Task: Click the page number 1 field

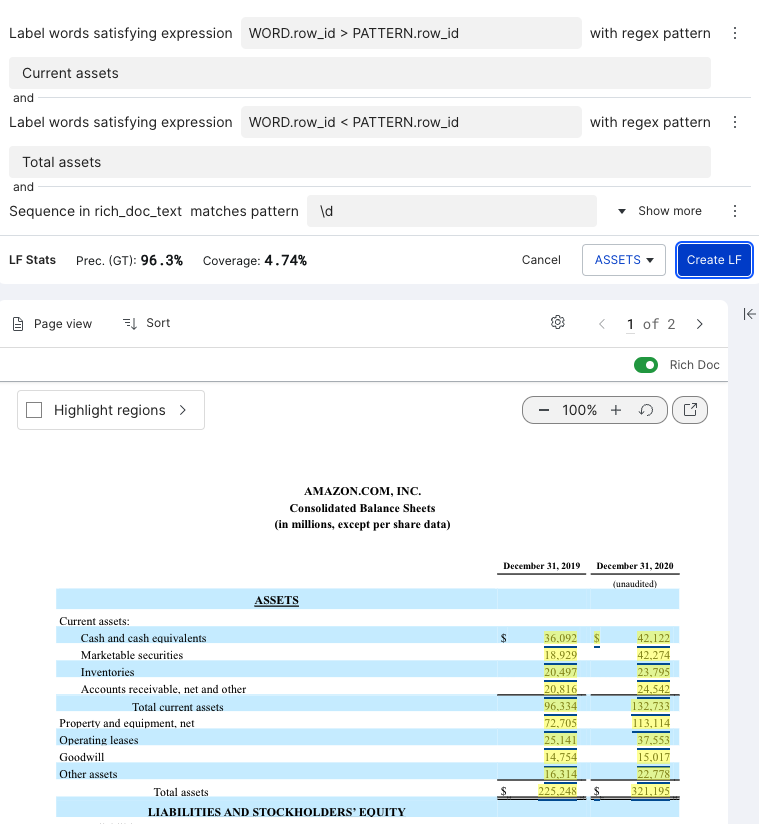Action: [x=630, y=324]
